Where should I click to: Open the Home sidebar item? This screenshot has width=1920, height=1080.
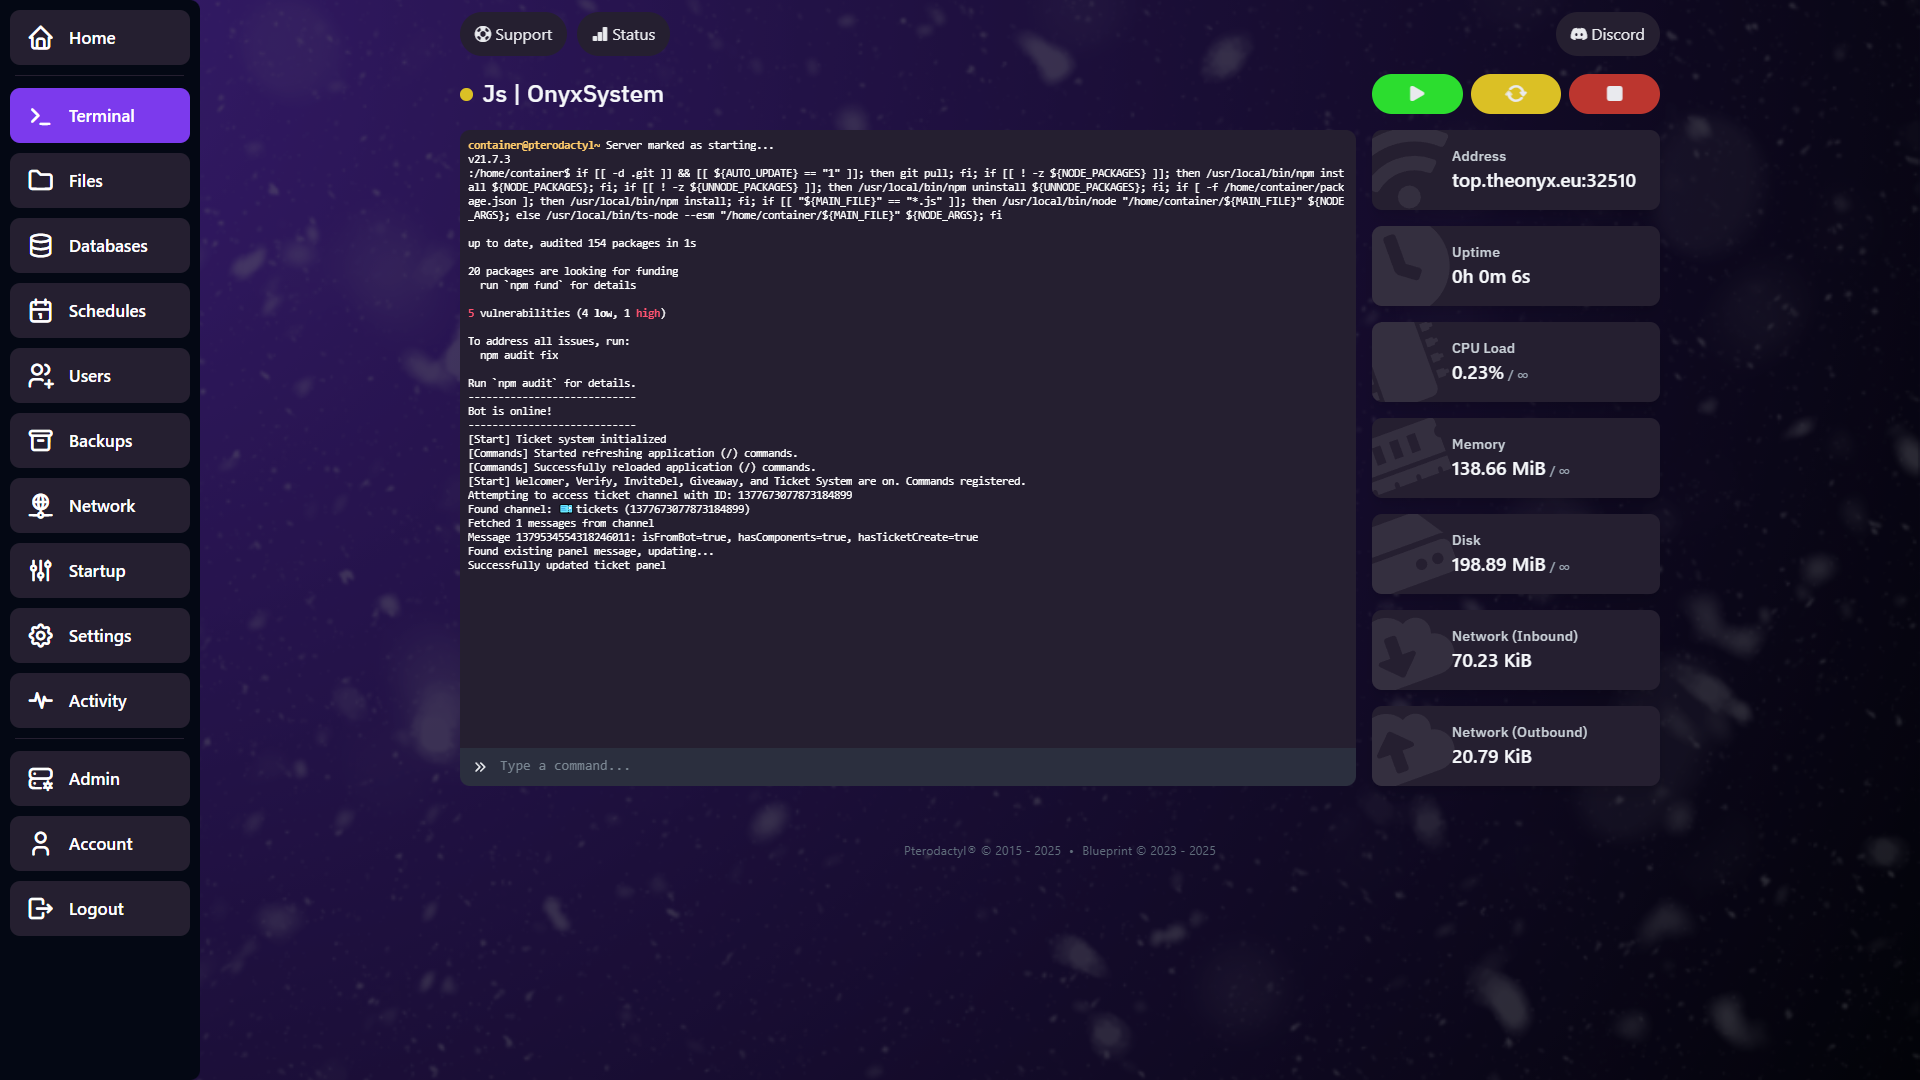(100, 38)
